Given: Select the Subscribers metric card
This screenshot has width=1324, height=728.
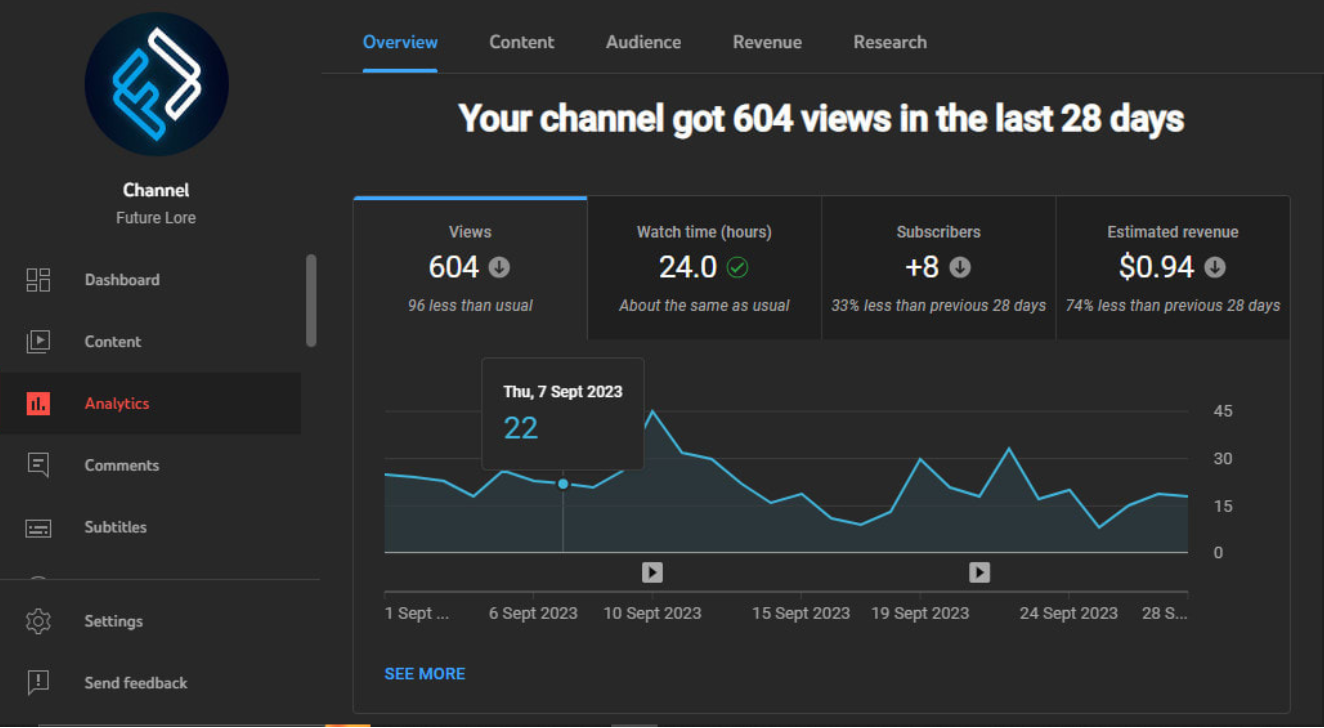Looking at the screenshot, I should 938,268.
